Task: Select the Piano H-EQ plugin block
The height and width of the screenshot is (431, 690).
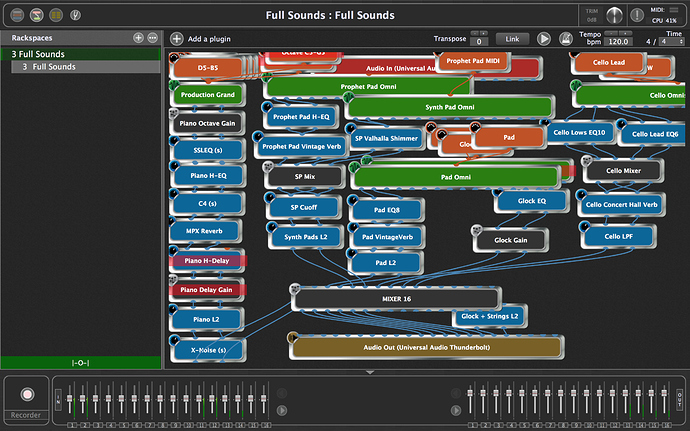Action: pyautogui.click(x=208, y=176)
